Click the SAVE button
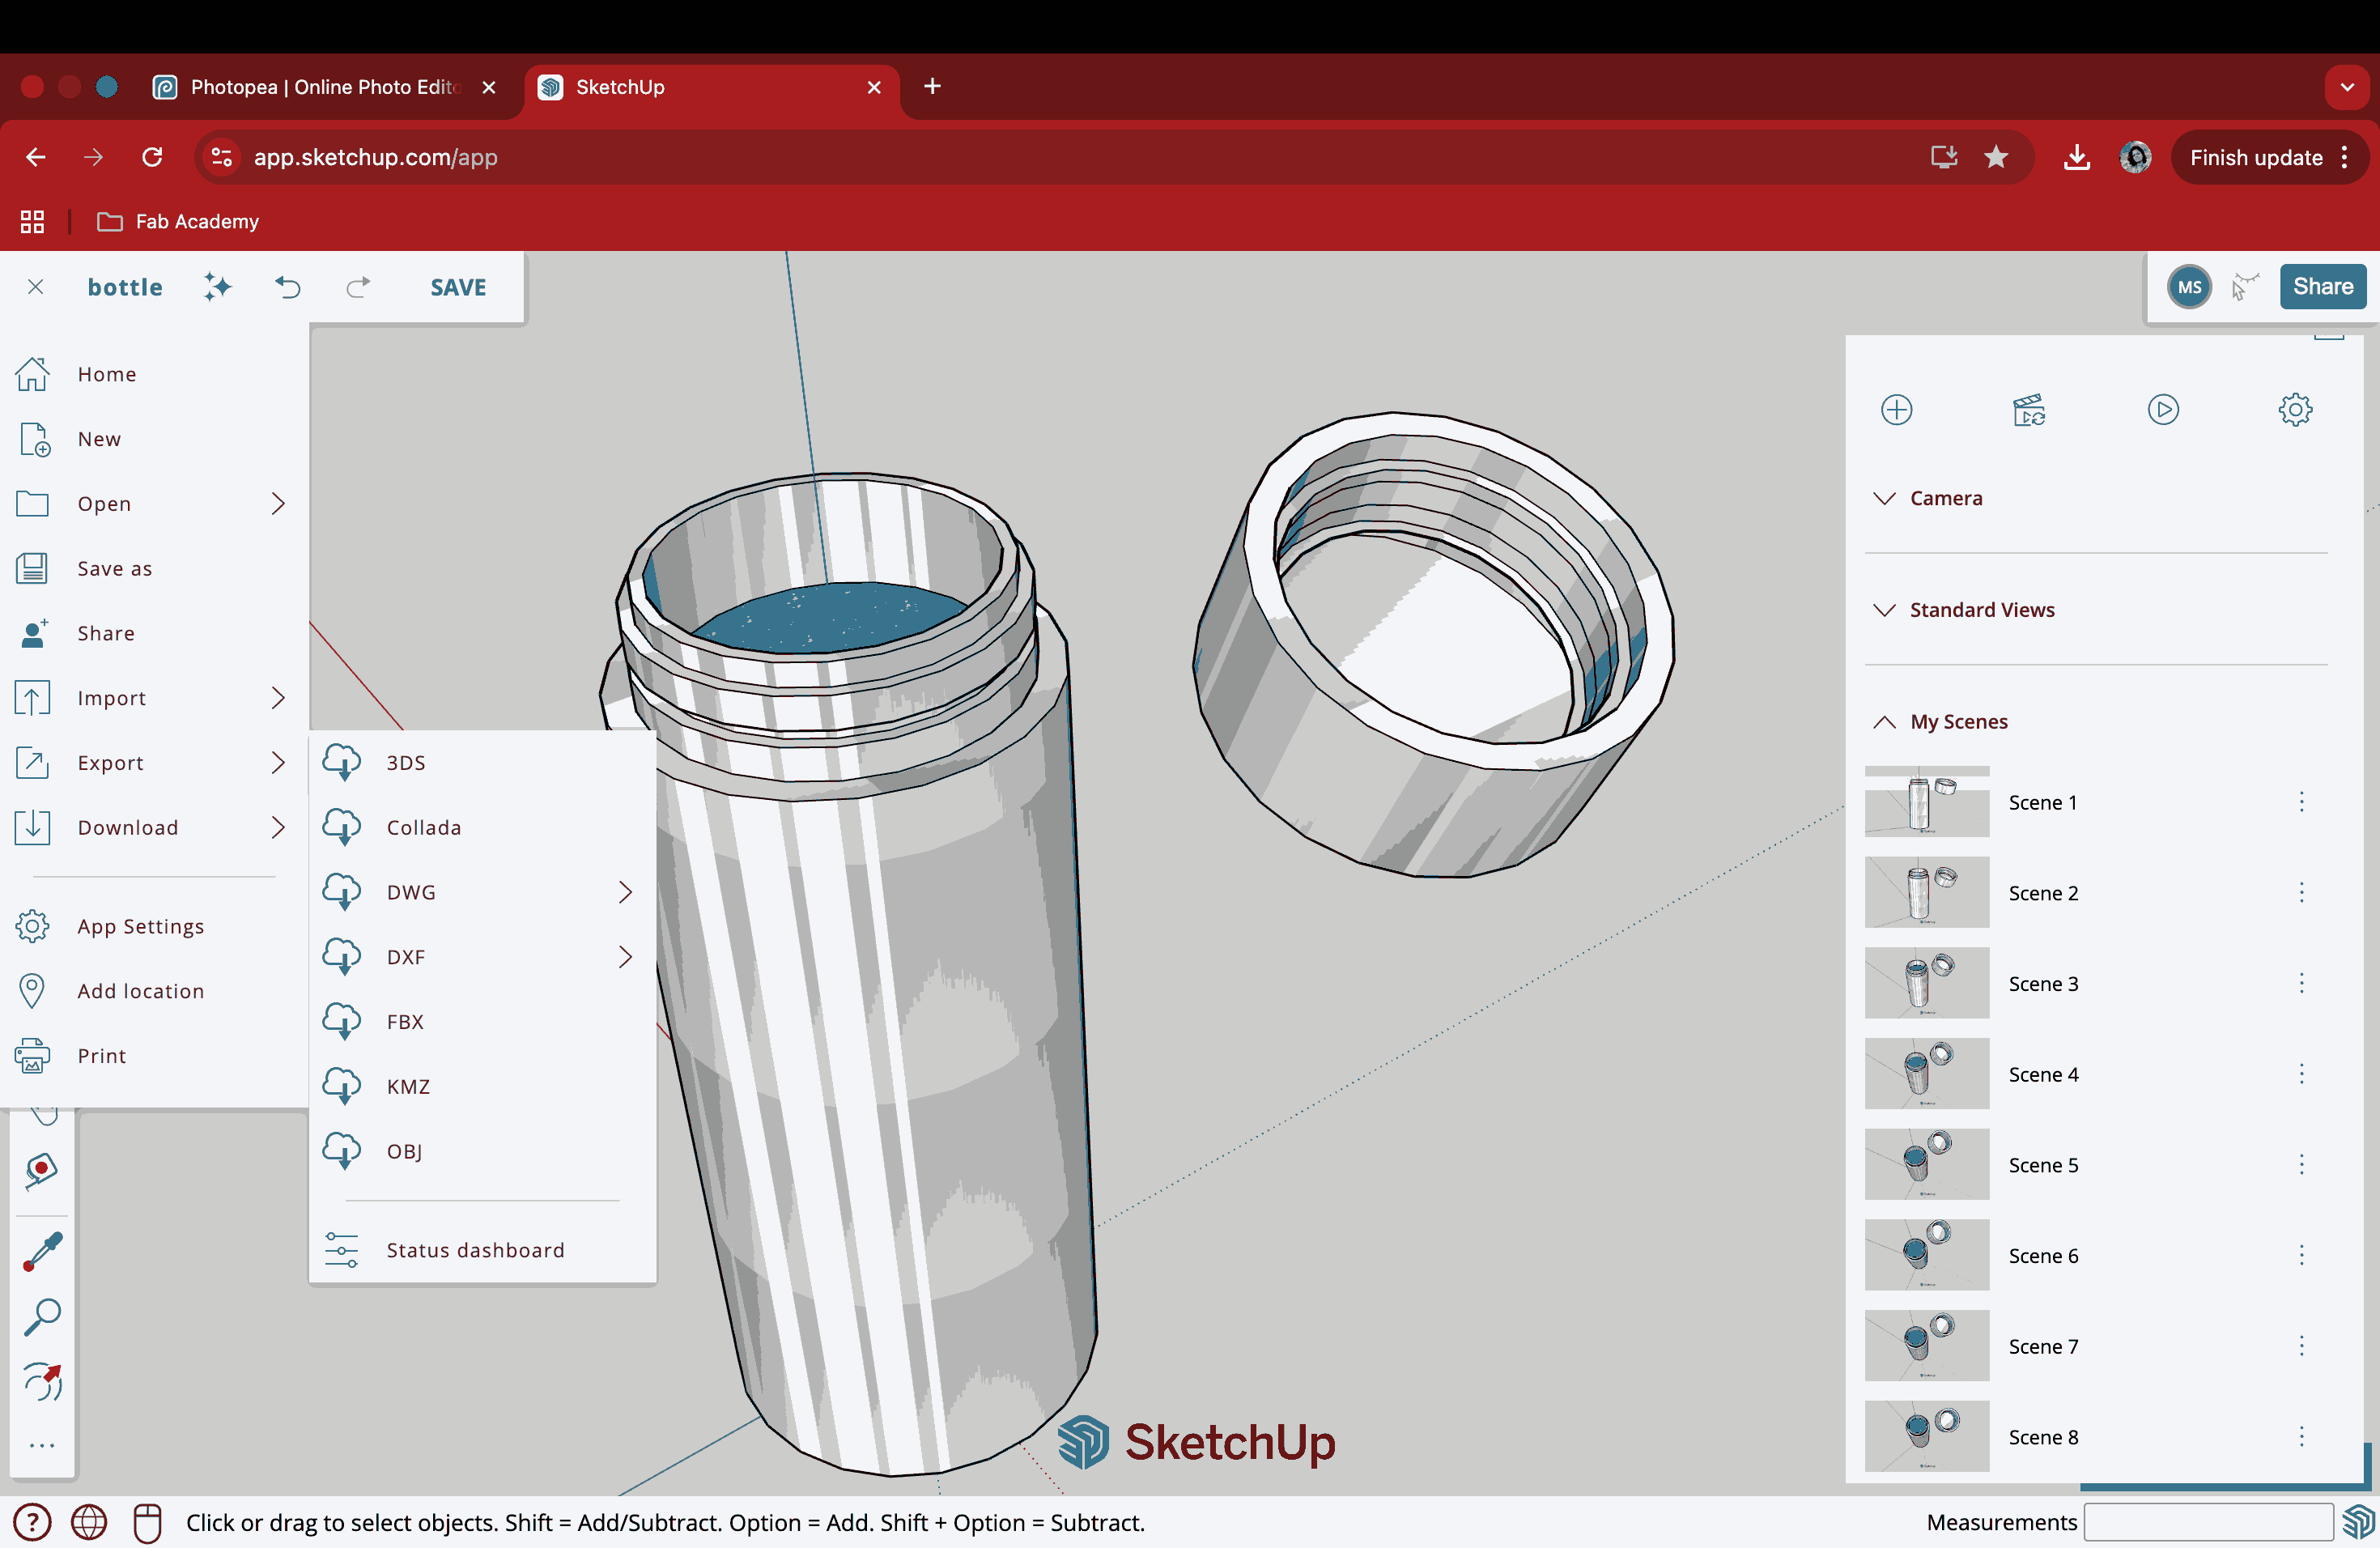Image resolution: width=2380 pixels, height=1548 pixels. pos(458,287)
